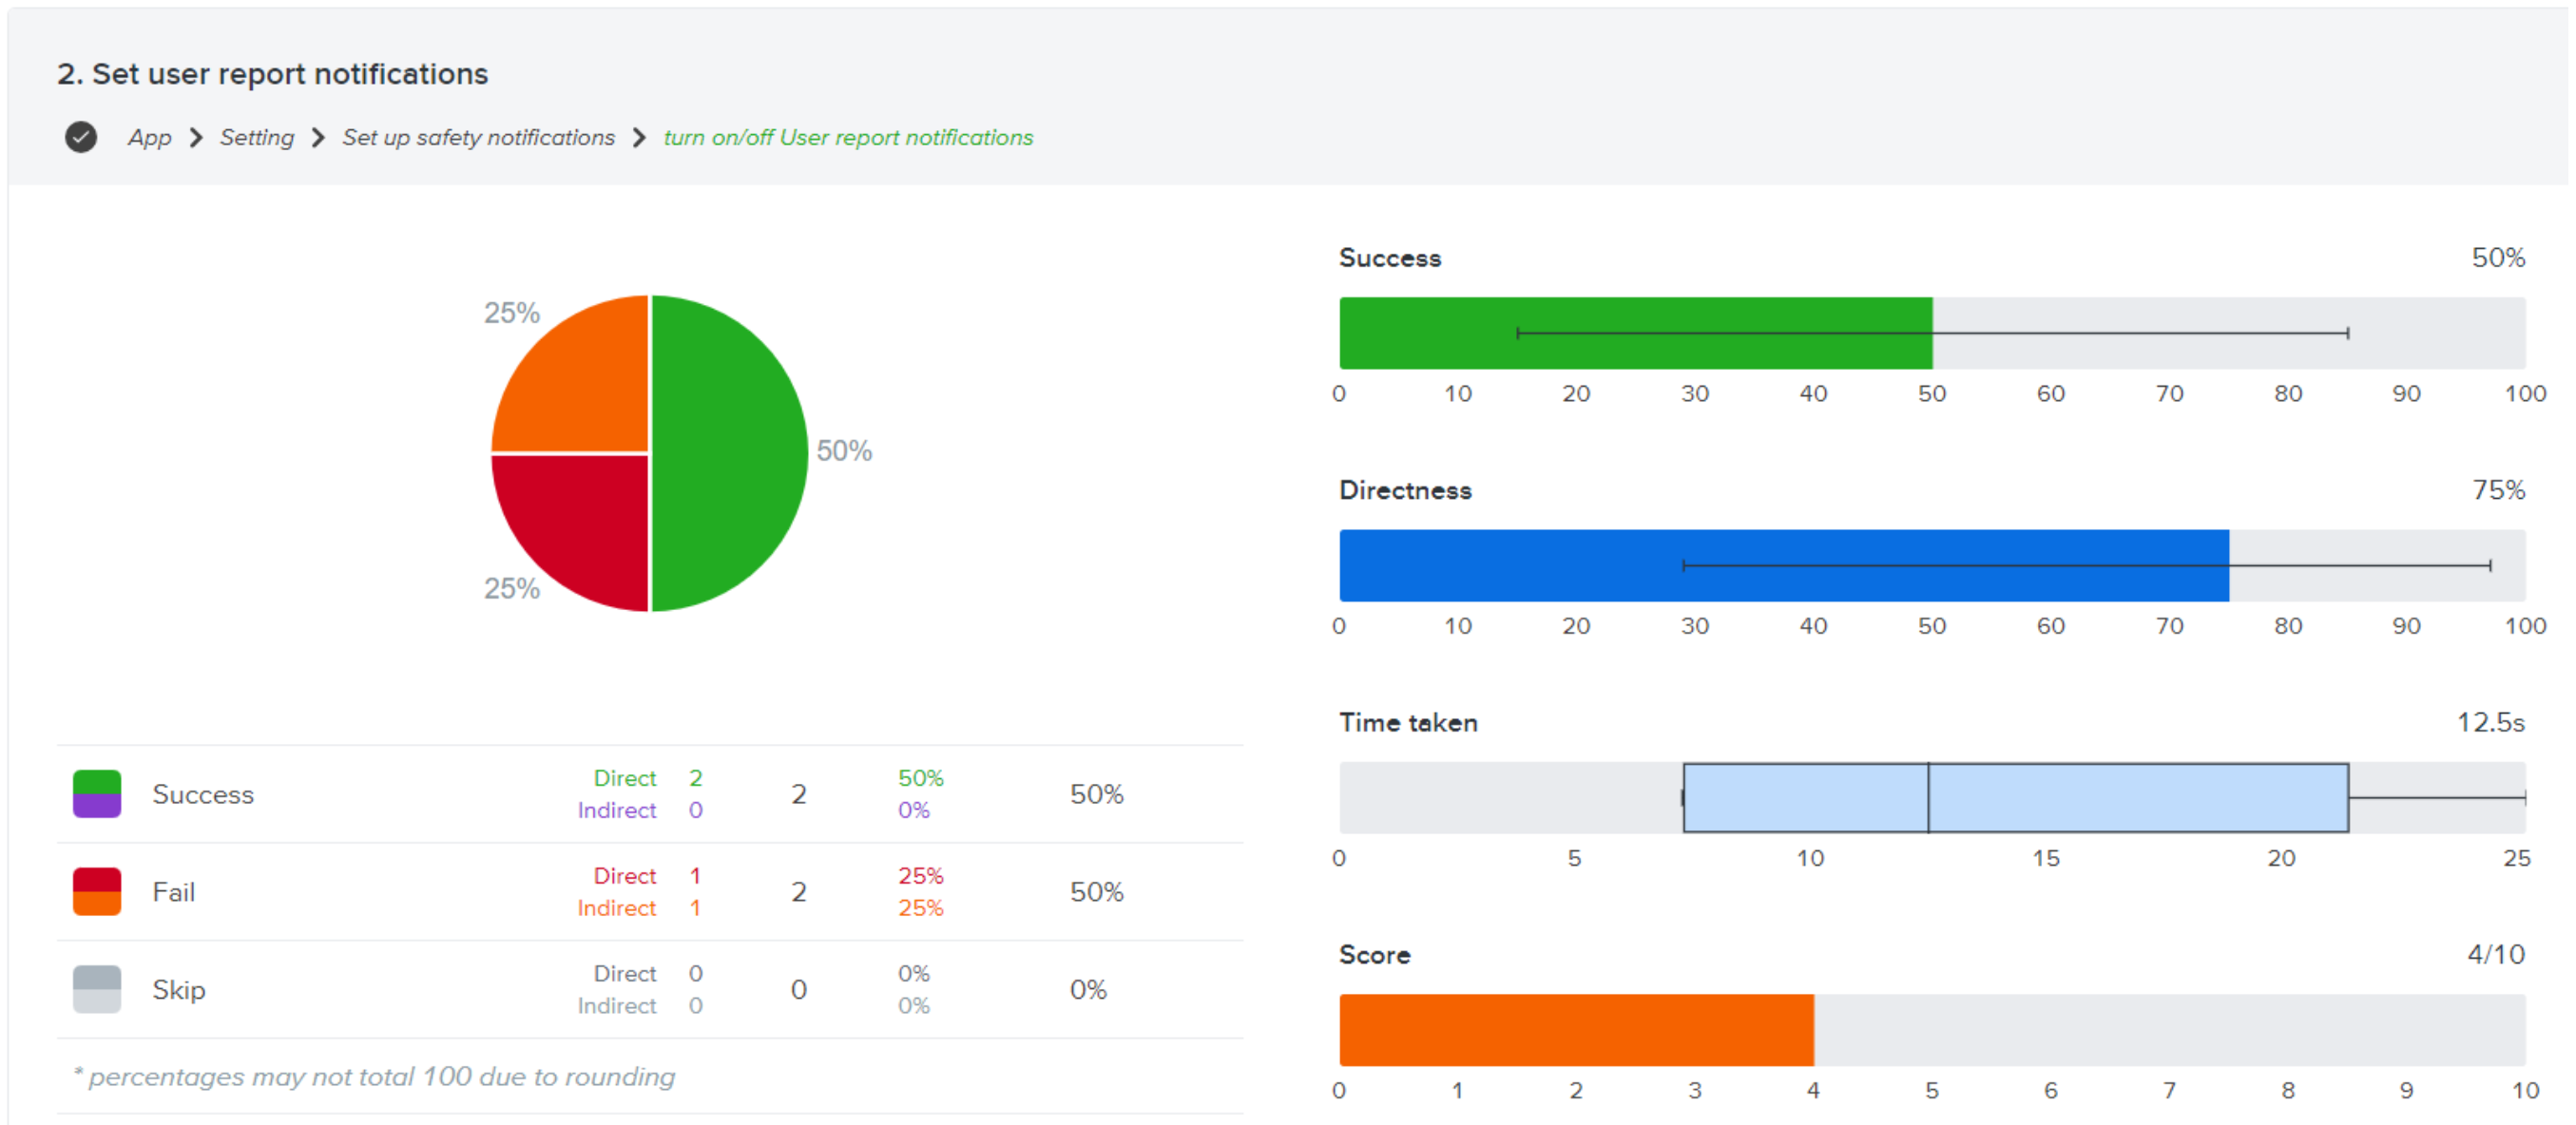The height and width of the screenshot is (1125, 2576).
Task: Click the orange Score bar
Action: [x=1576, y=1029]
